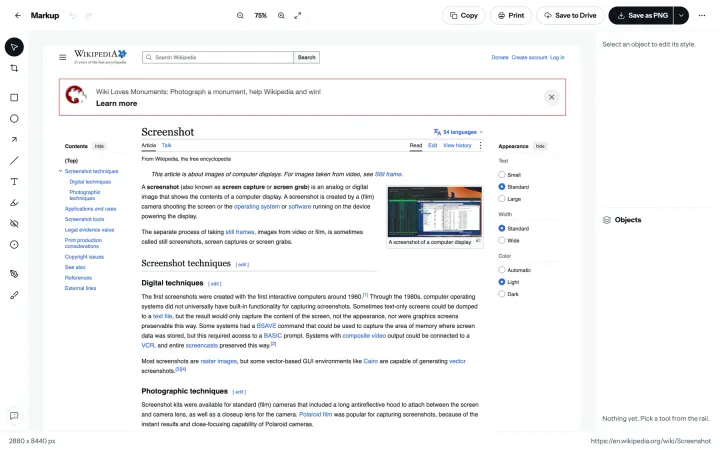Switch to the Talk tab
This screenshot has width=720, height=450.
click(x=166, y=145)
